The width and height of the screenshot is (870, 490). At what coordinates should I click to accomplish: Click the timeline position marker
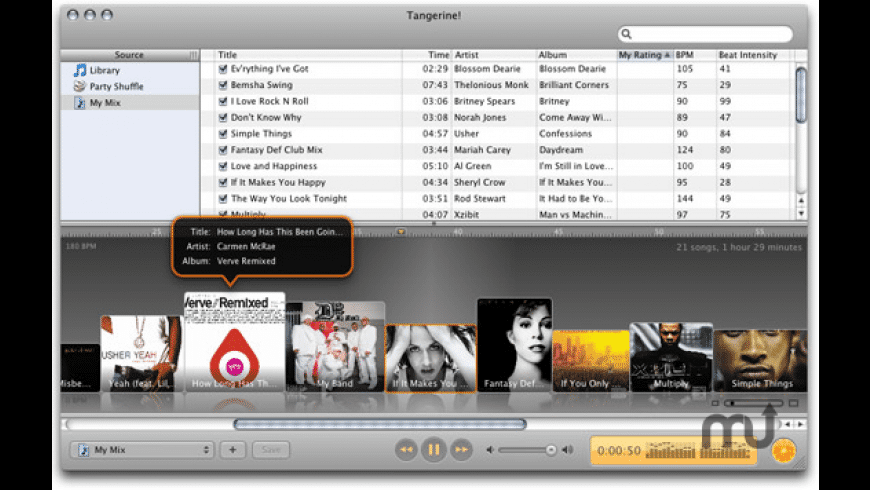(x=401, y=231)
